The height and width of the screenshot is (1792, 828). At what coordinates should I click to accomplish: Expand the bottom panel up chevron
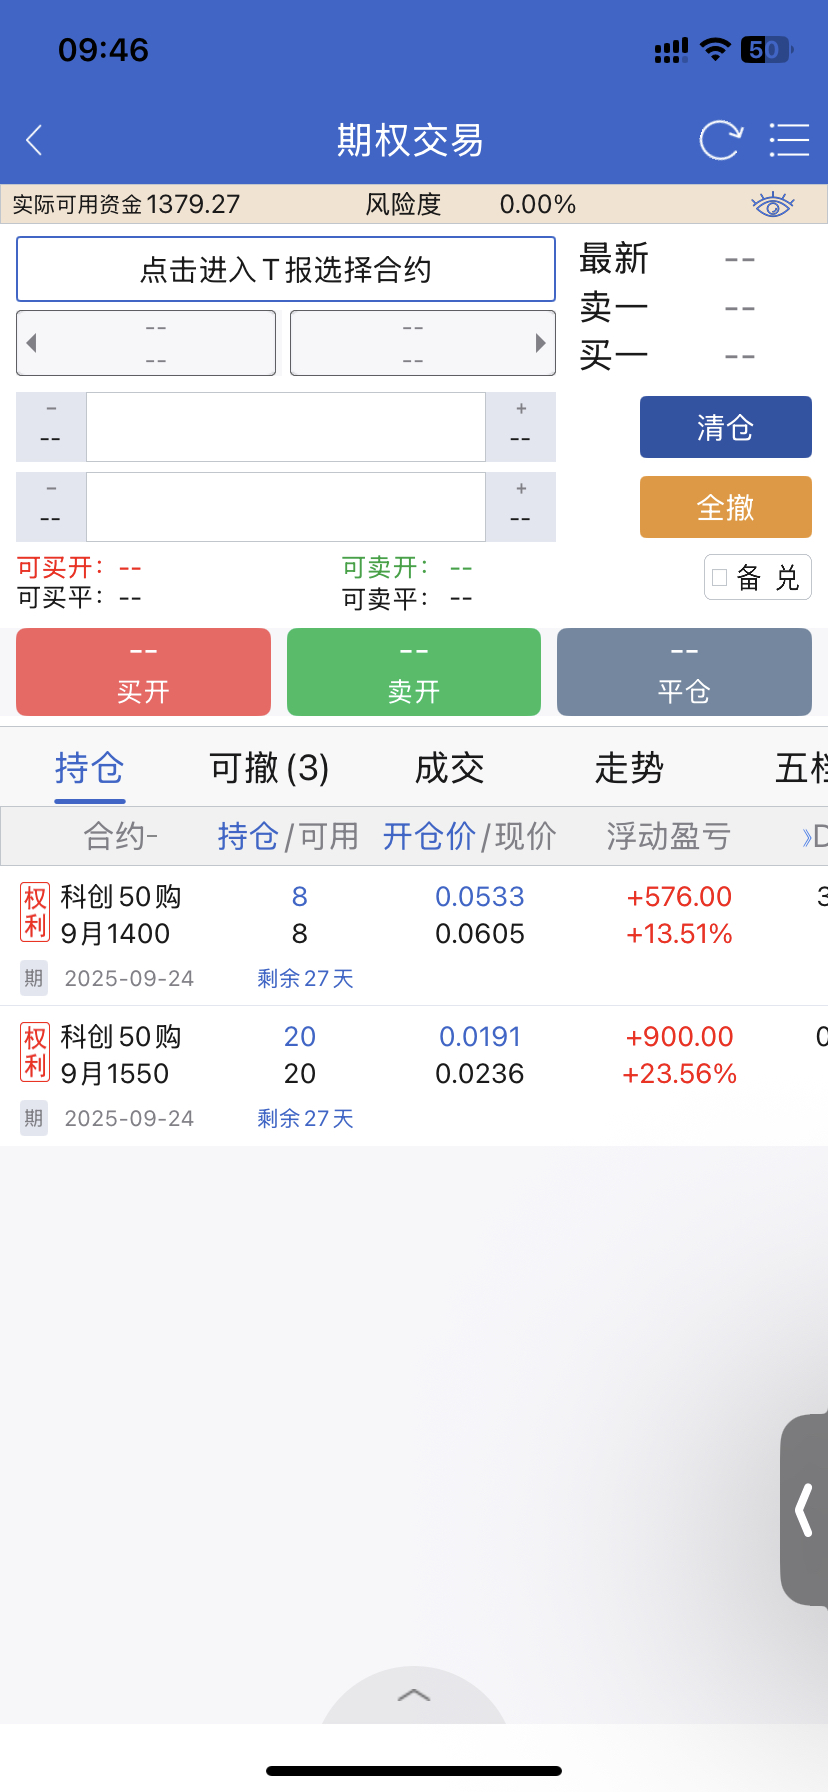point(414,1694)
